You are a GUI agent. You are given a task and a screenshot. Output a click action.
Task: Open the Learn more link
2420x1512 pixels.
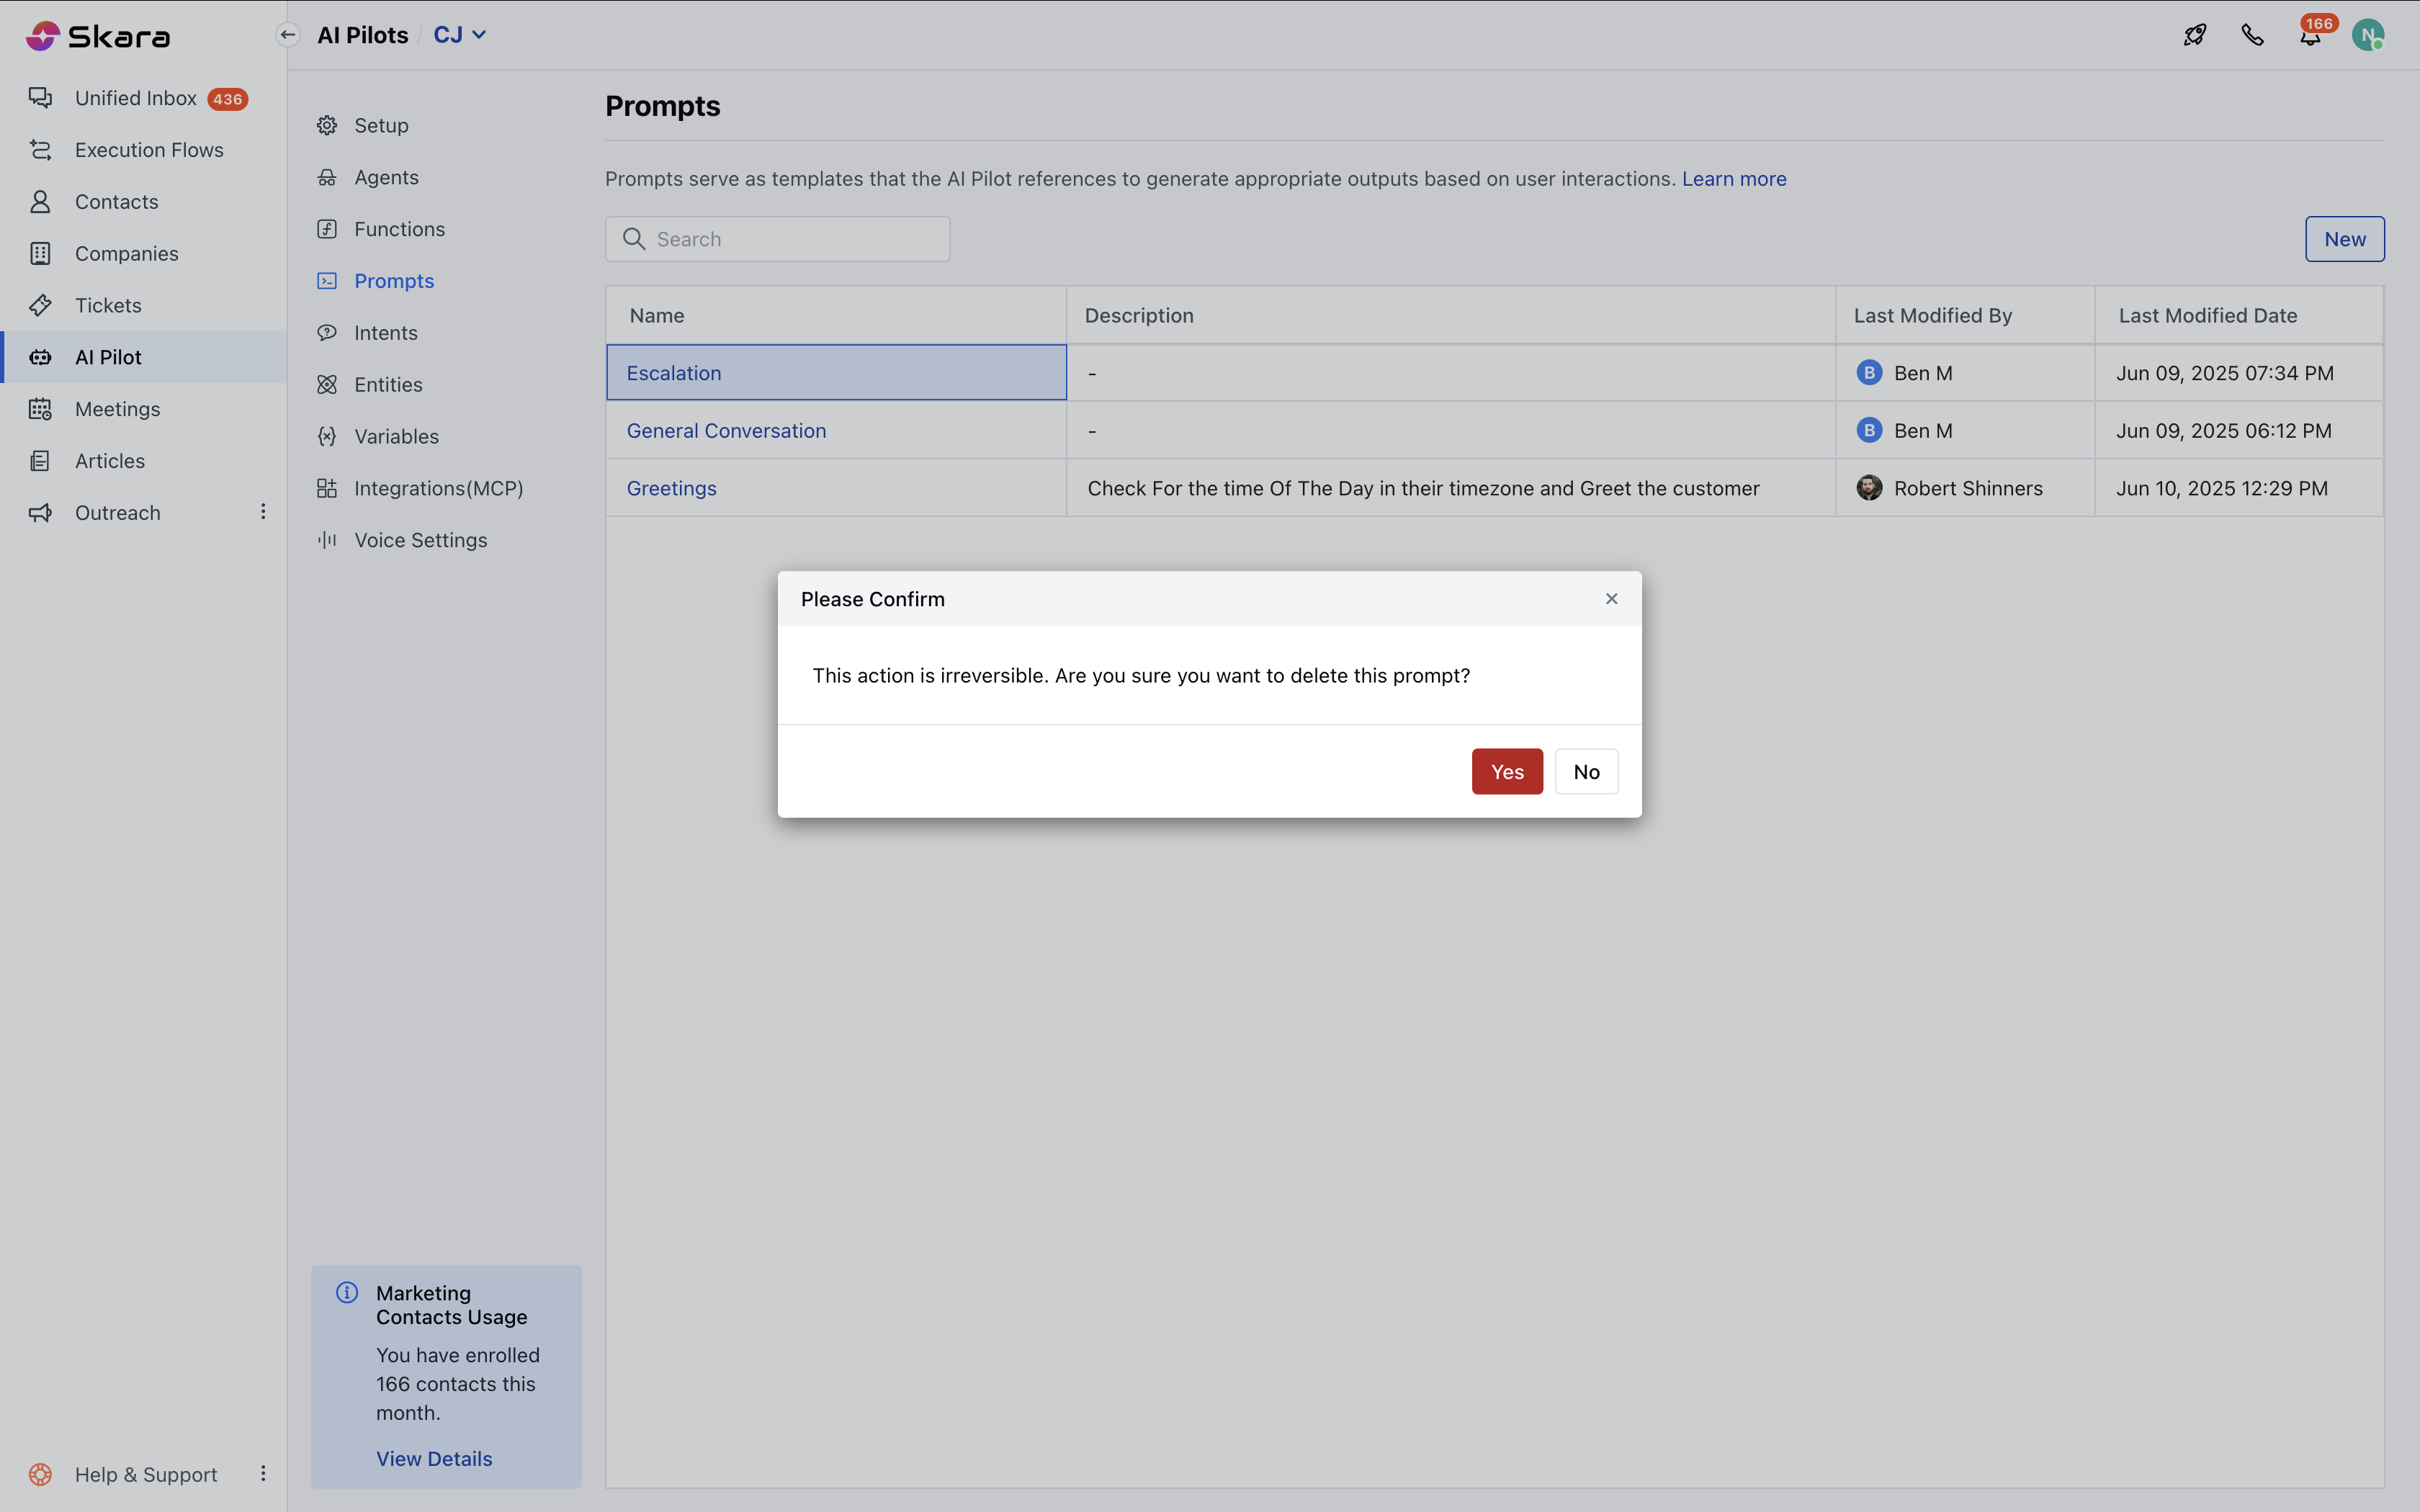click(x=1733, y=179)
